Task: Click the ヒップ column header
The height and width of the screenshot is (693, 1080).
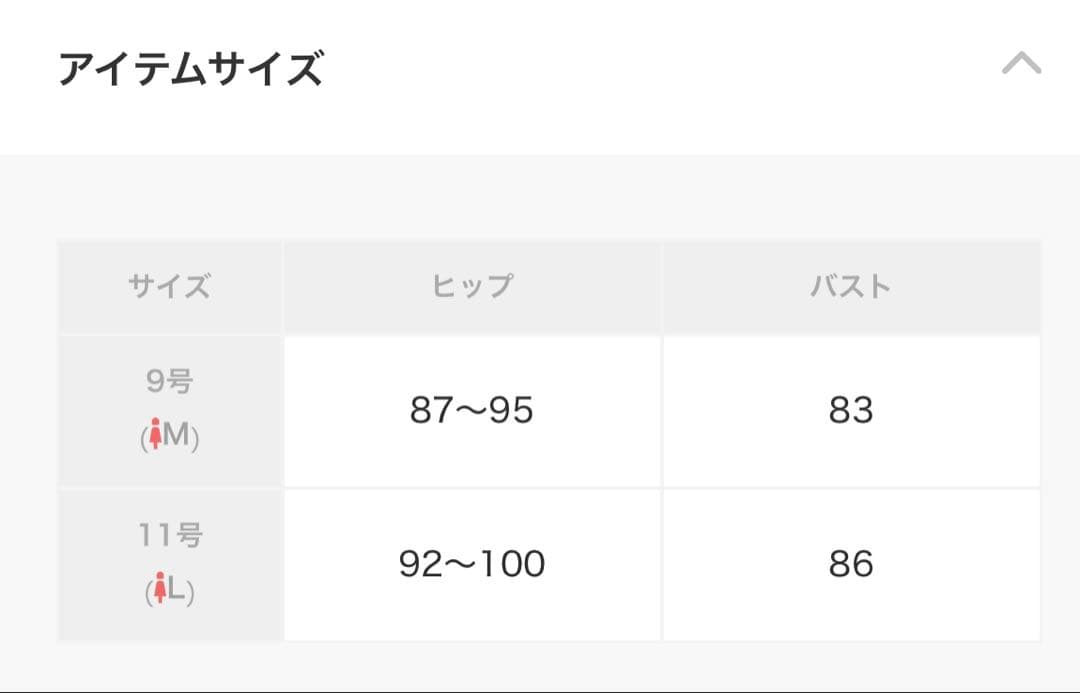Action: tap(470, 287)
